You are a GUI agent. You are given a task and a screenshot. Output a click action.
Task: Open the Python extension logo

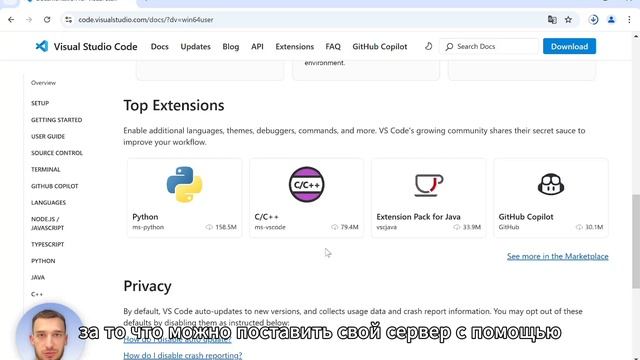tap(184, 184)
